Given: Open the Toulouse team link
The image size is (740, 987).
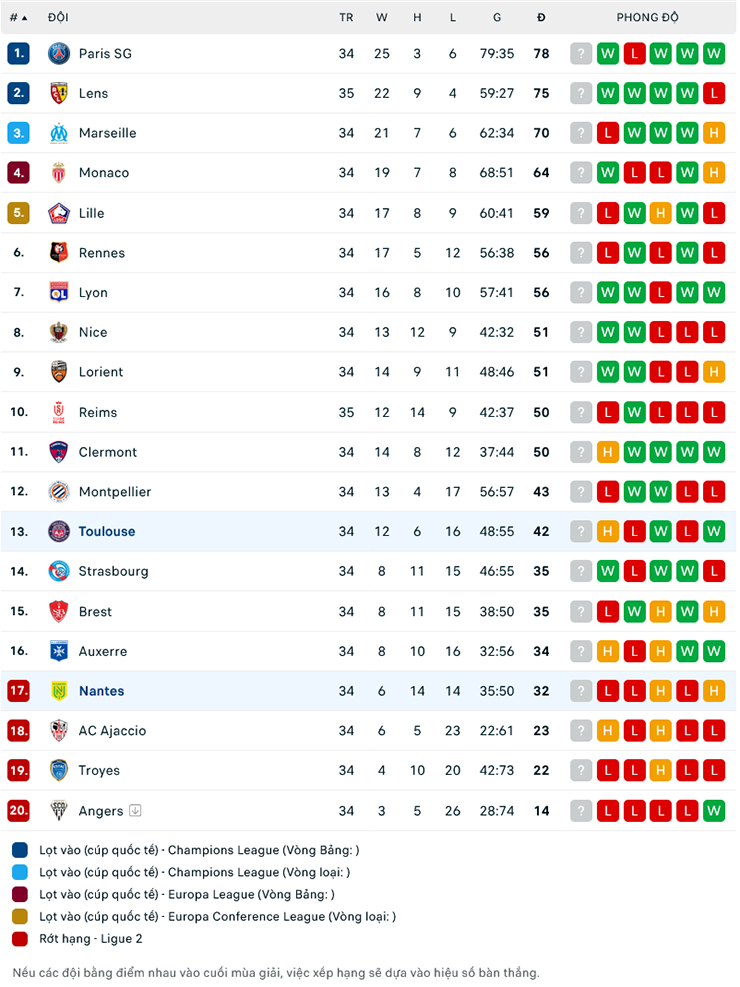Looking at the screenshot, I should 107,531.
